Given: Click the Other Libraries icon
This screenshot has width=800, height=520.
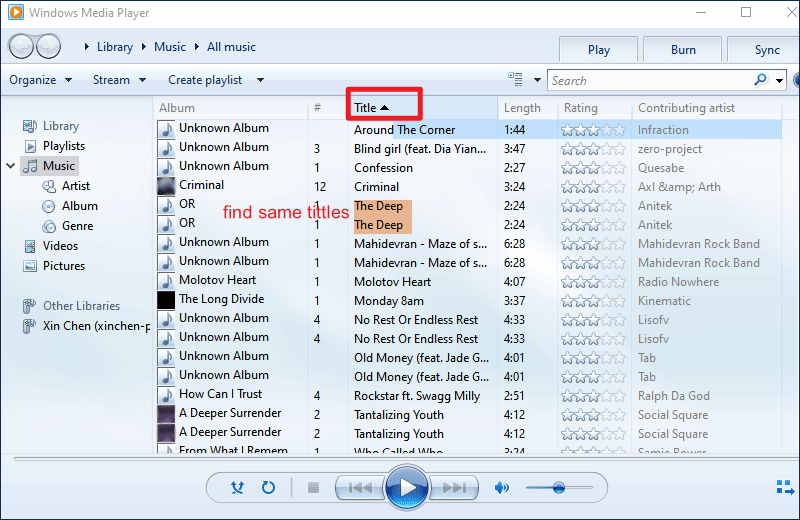Looking at the screenshot, I should pyautogui.click(x=29, y=306).
